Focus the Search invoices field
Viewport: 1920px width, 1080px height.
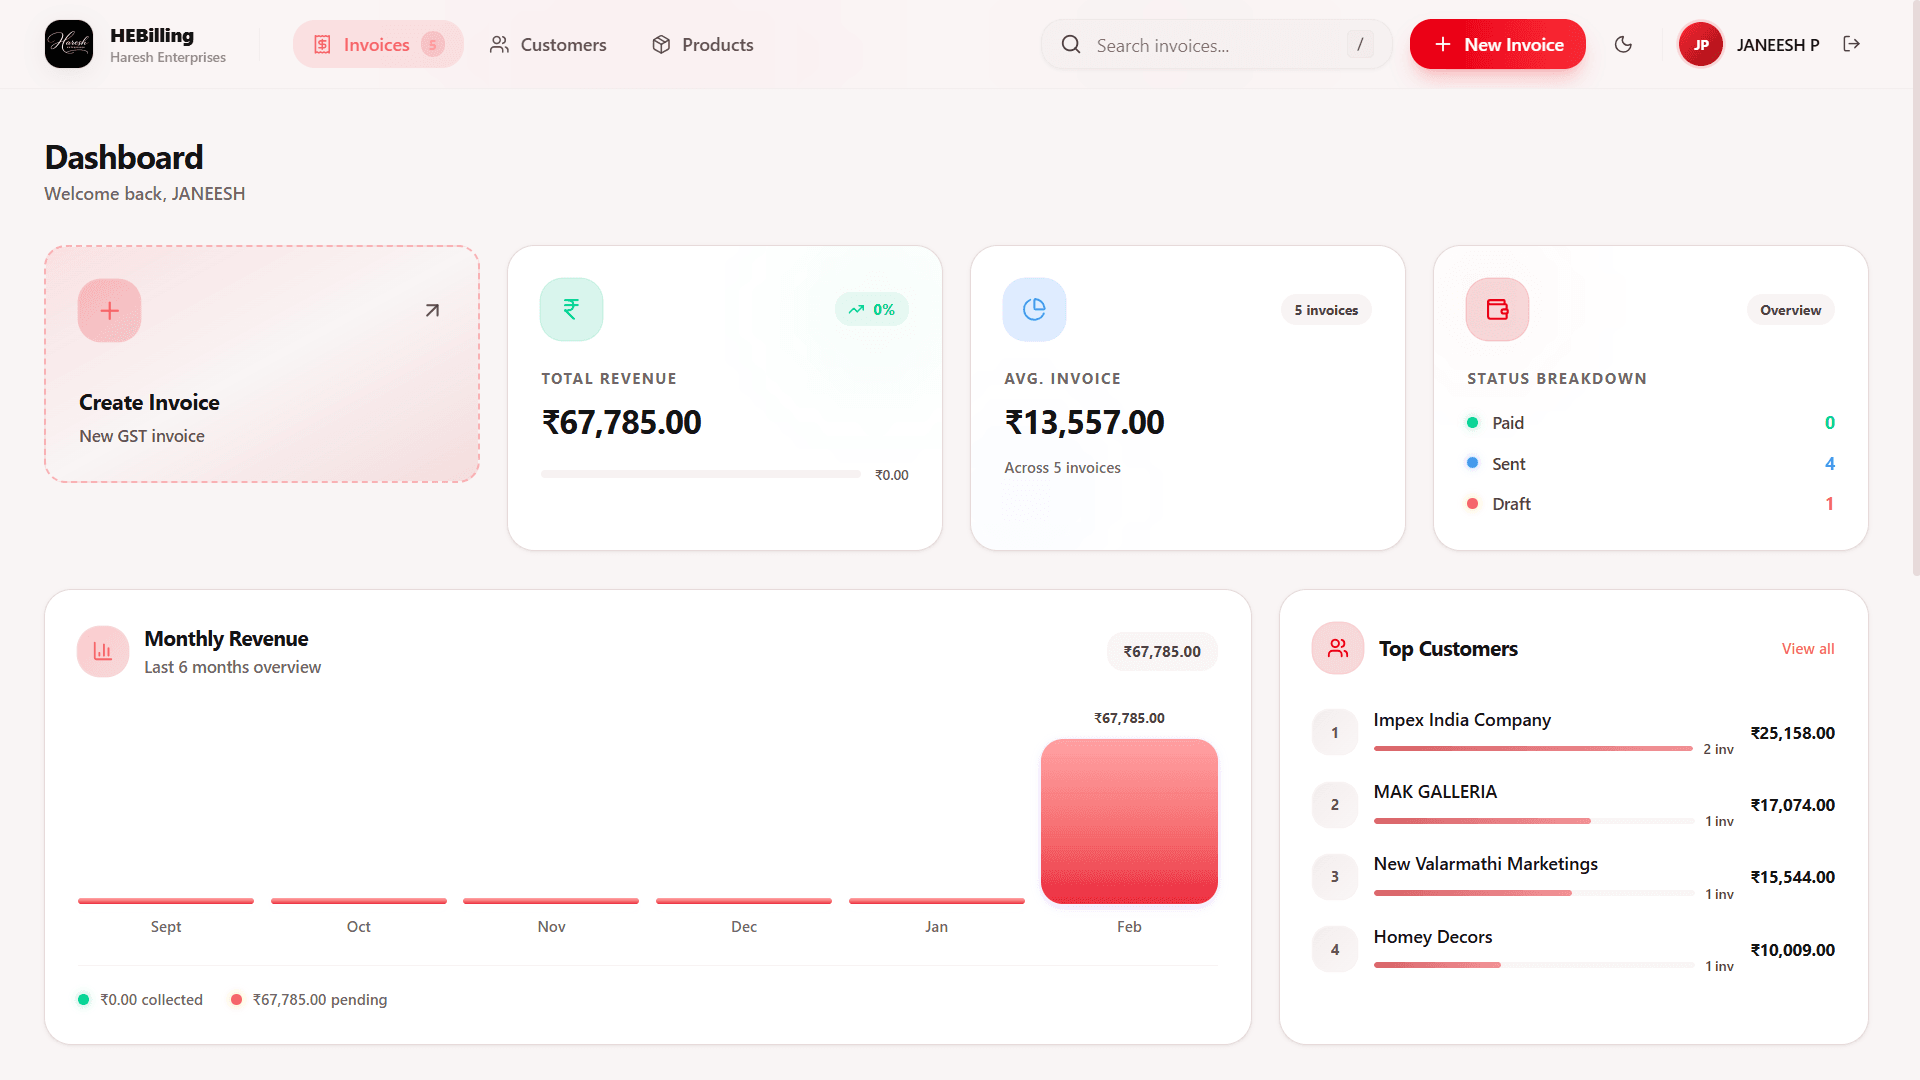1215,45
